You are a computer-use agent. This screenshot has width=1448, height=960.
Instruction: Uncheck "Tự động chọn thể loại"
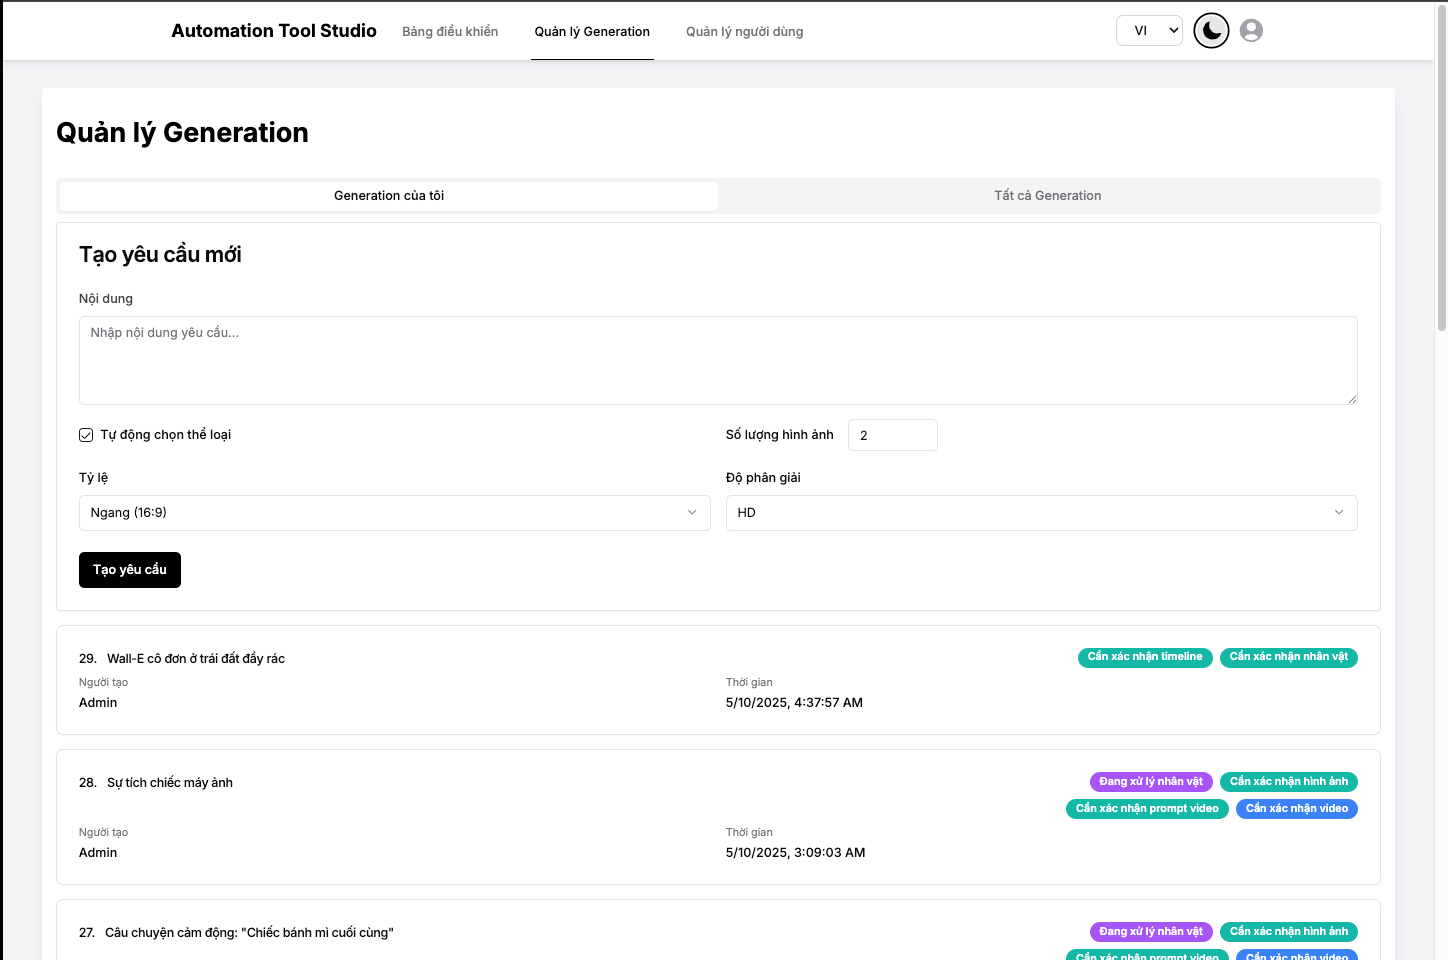[86, 434]
